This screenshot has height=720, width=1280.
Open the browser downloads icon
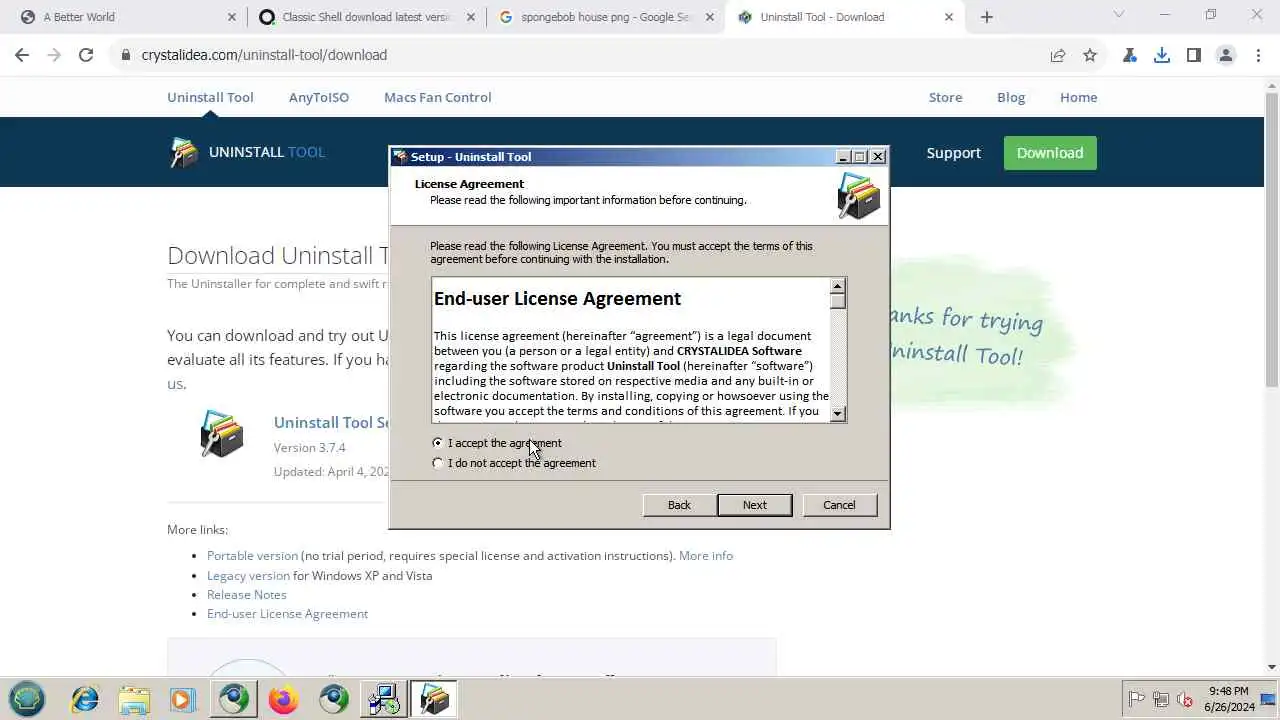pos(1162,55)
